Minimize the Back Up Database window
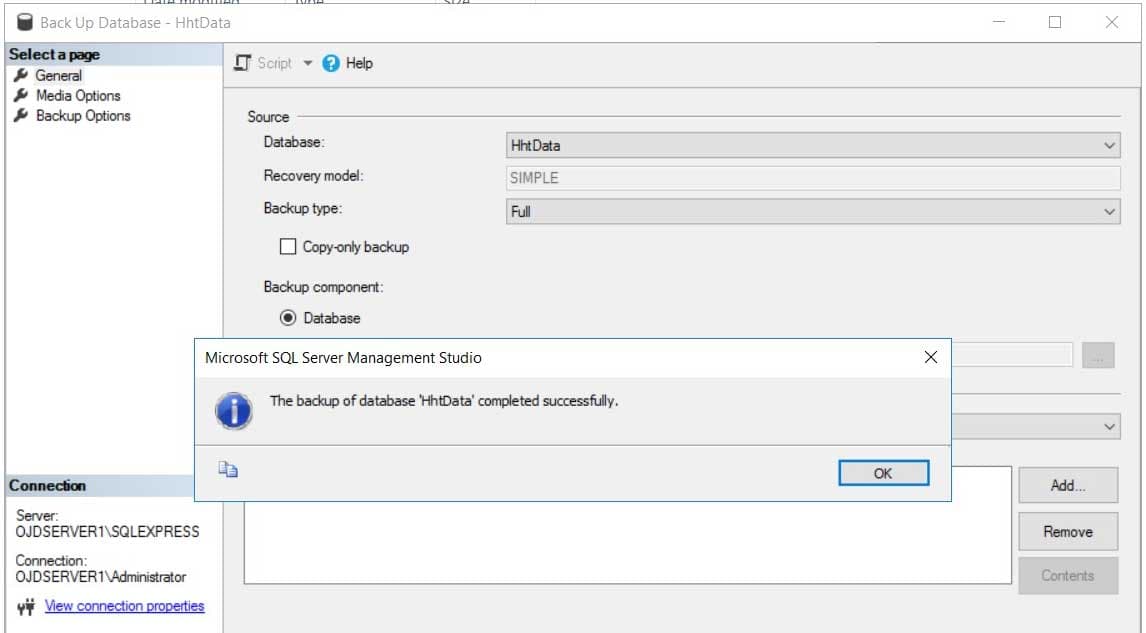 tap(998, 22)
